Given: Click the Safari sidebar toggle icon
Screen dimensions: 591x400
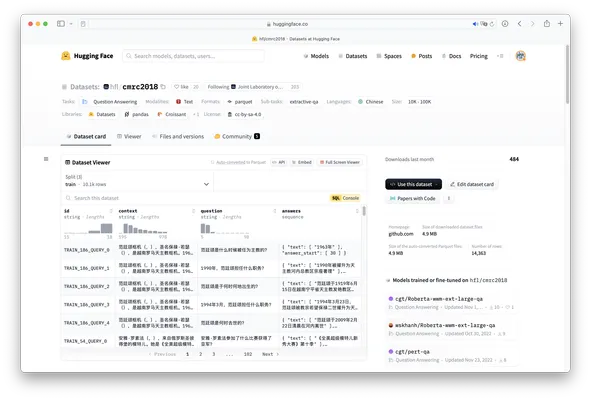Looking at the screenshot, I should tap(61, 23).
